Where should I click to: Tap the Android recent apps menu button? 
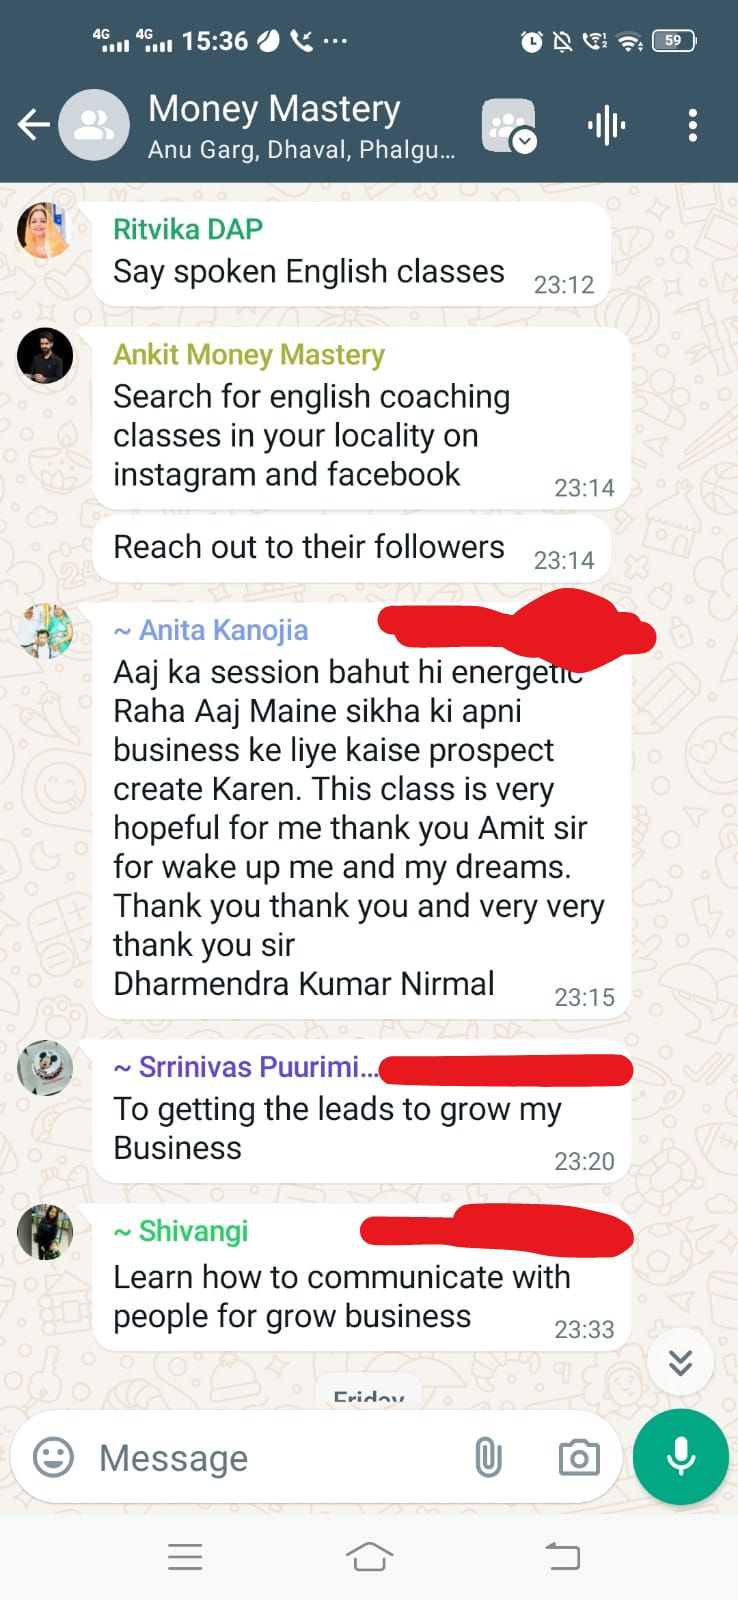tap(185, 1556)
